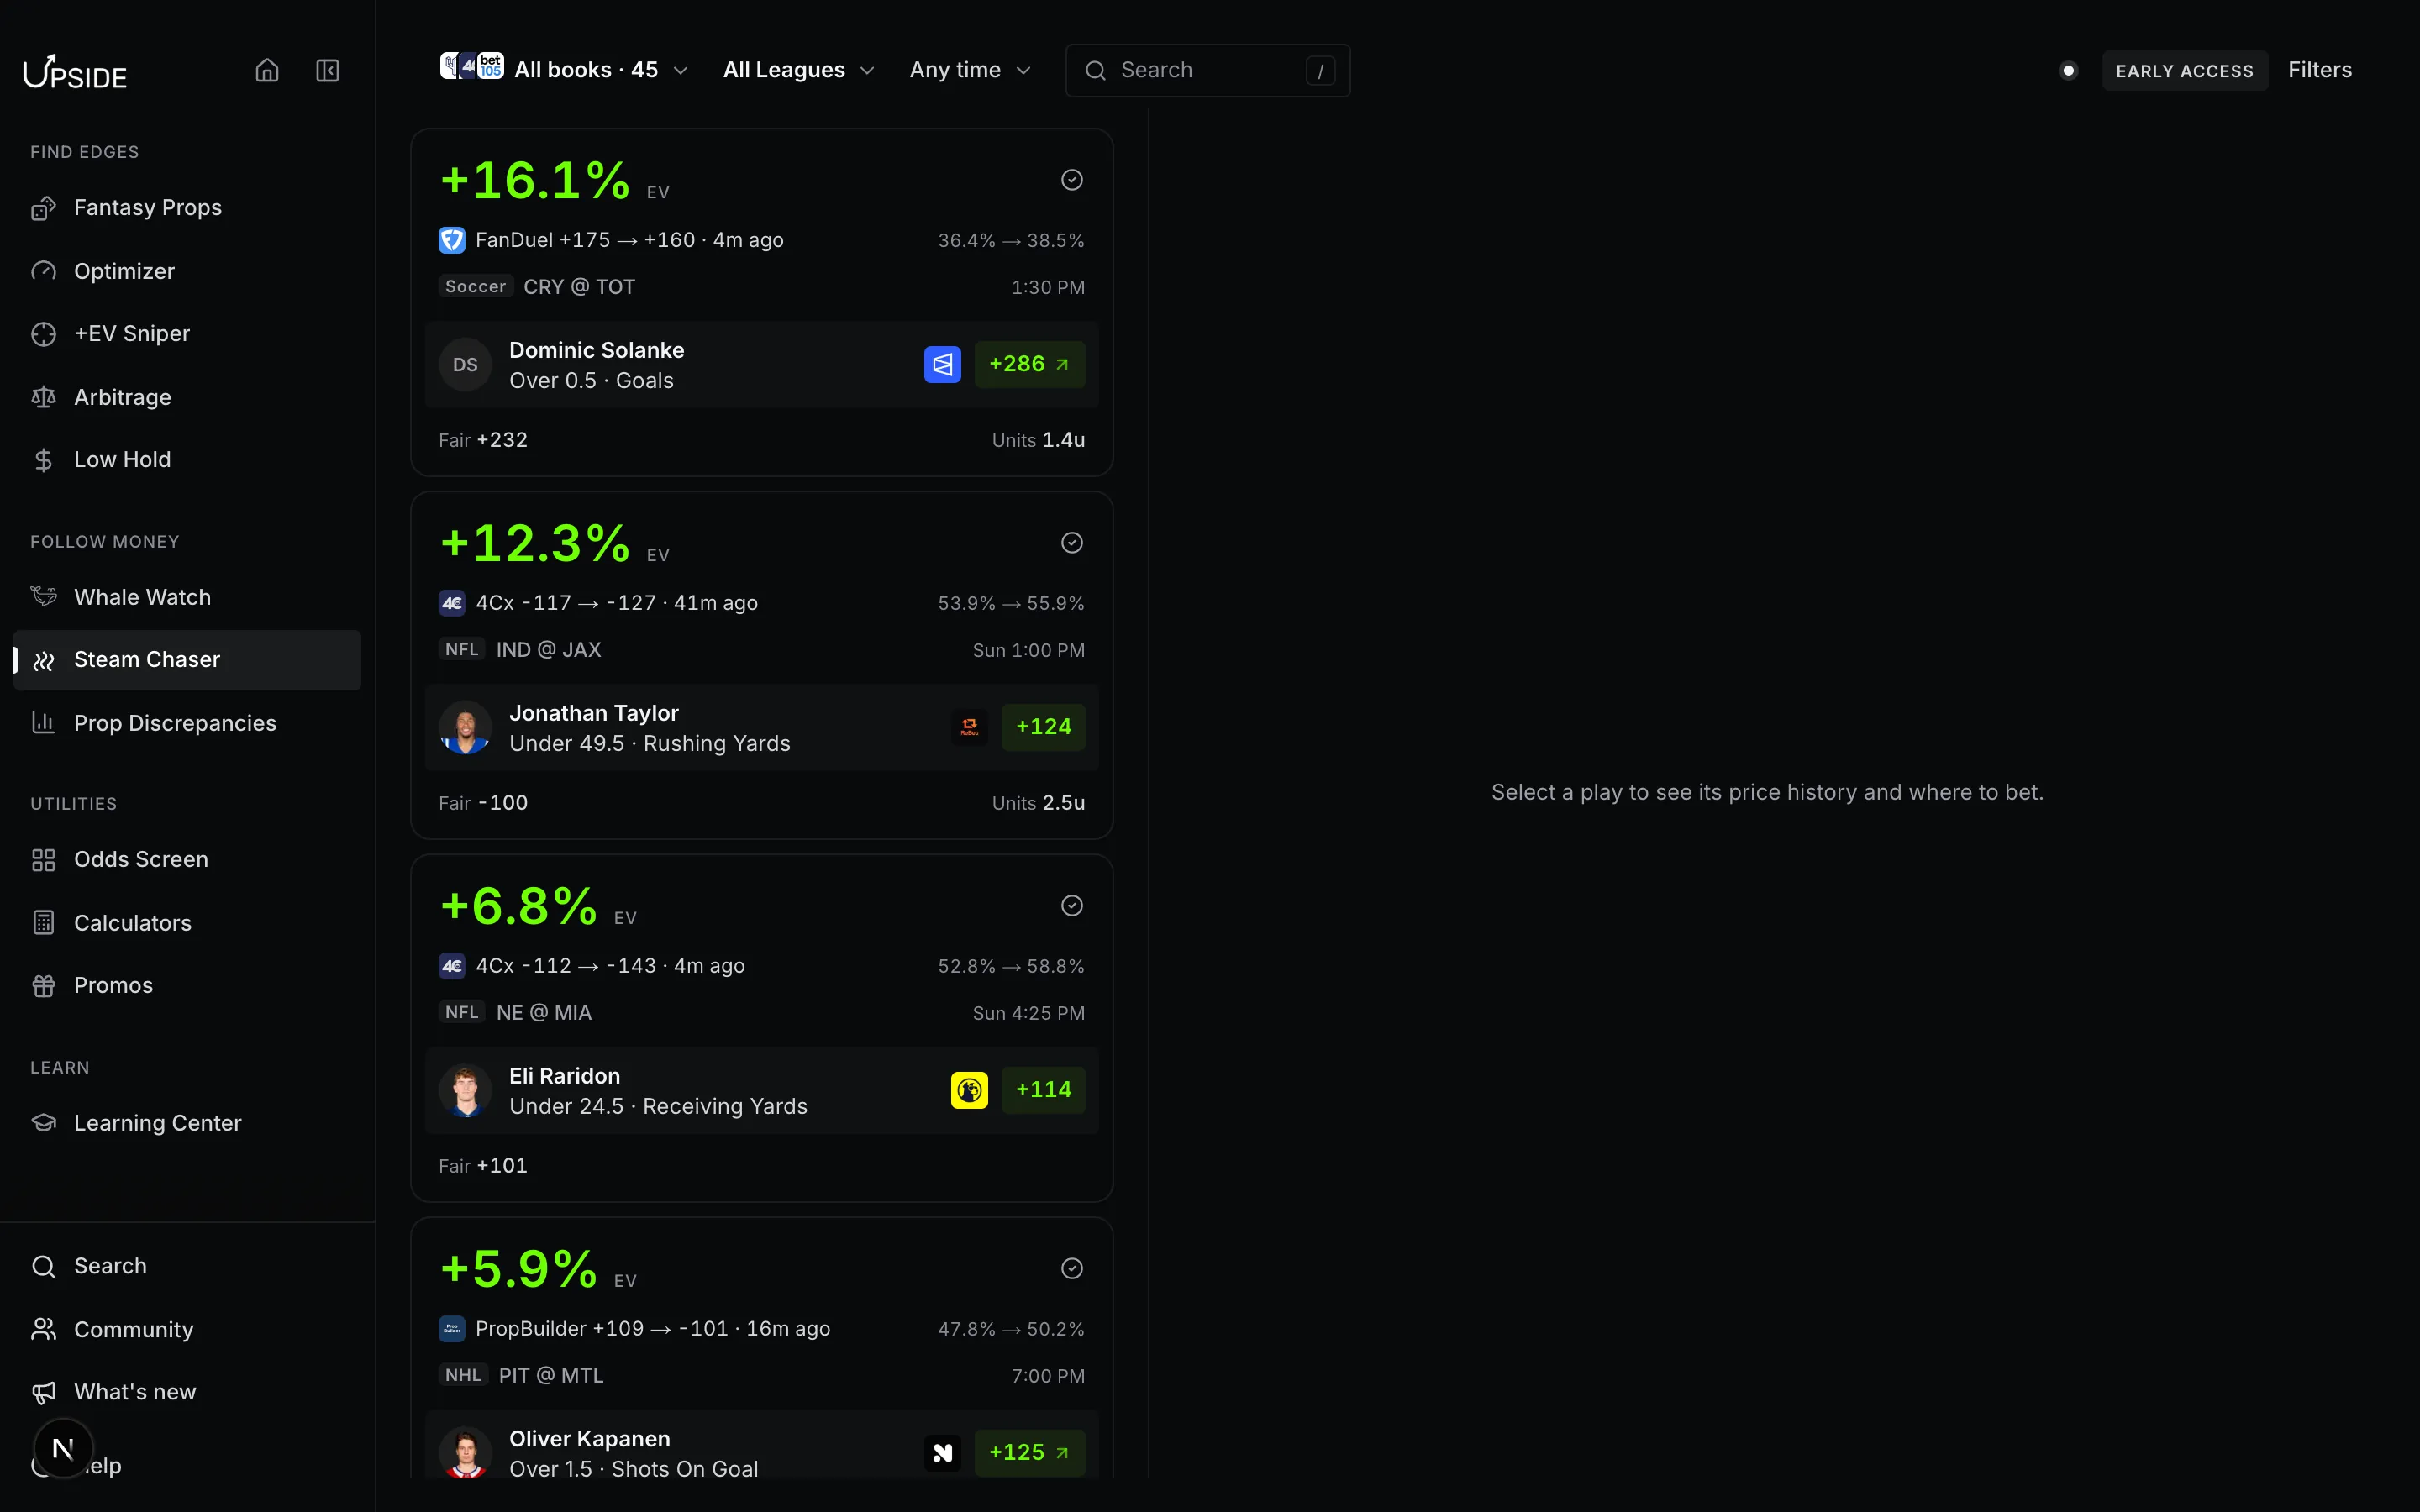Open Low Hold in the sidebar

187,460
